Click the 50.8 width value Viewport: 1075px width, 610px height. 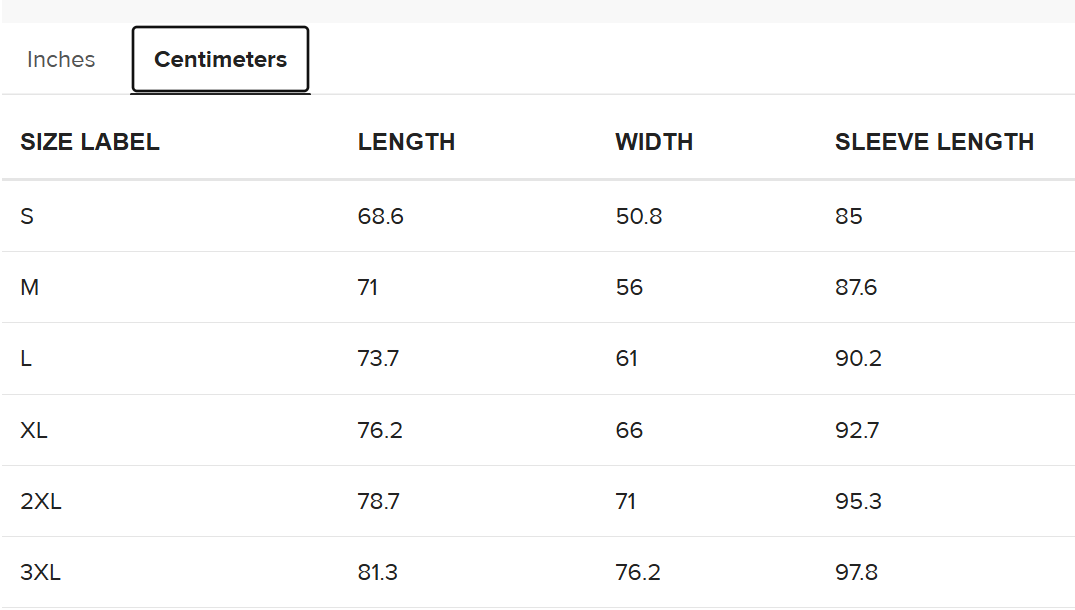pos(639,217)
